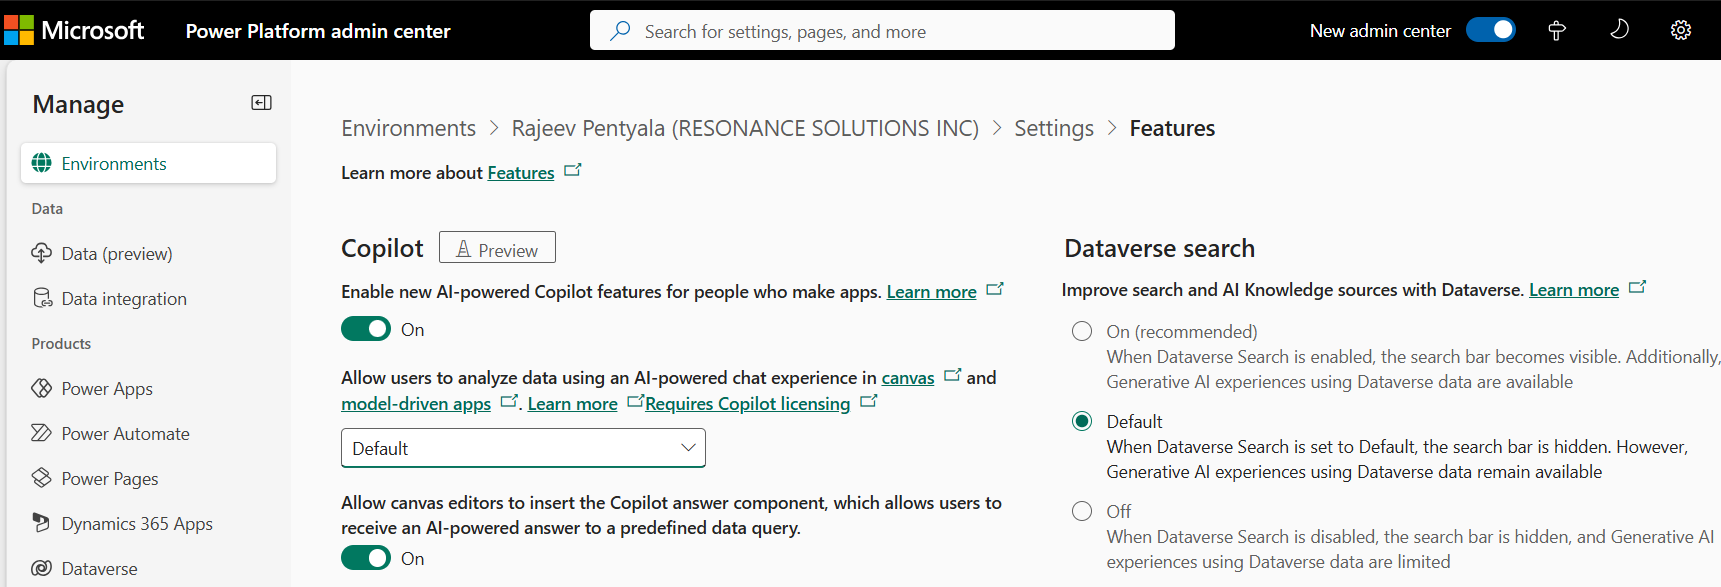This screenshot has height=587, width=1721.
Task: Click Learn more link under Dataverse search
Action: pyautogui.click(x=1573, y=290)
